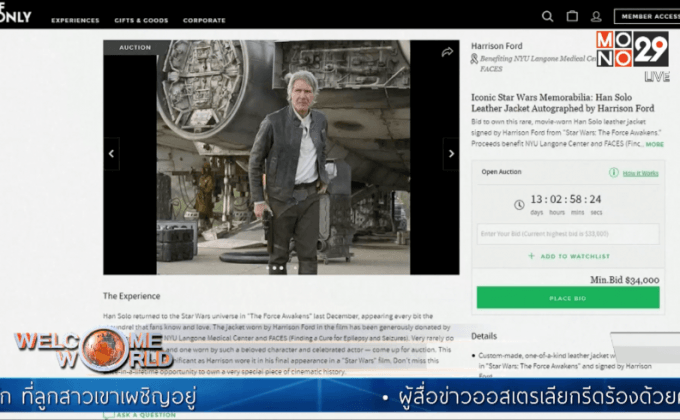Click the countdown clock icon
This screenshot has height=420, width=680.
[518, 204]
